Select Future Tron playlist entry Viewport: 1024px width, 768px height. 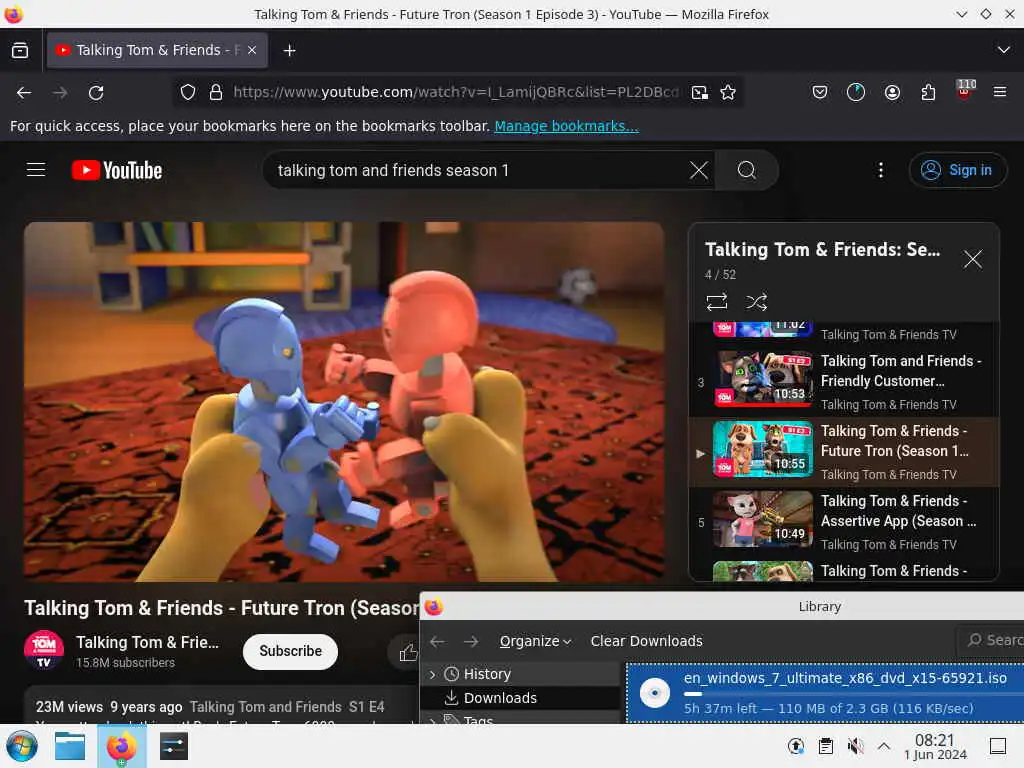tap(844, 452)
